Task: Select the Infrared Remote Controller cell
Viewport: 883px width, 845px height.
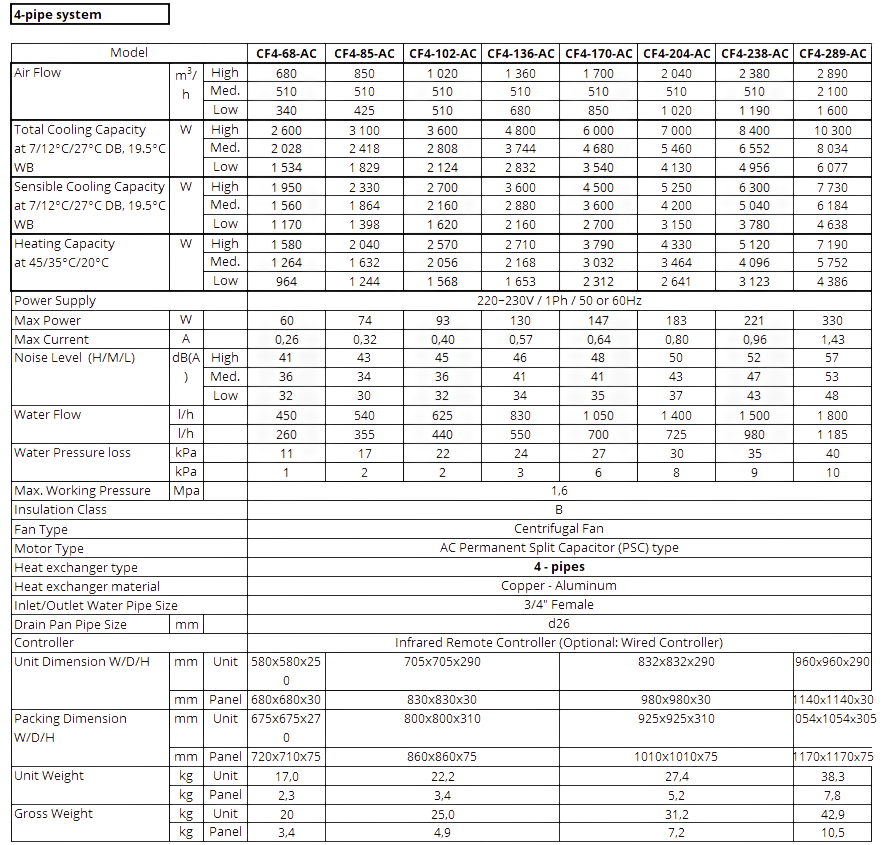Action: point(559,643)
